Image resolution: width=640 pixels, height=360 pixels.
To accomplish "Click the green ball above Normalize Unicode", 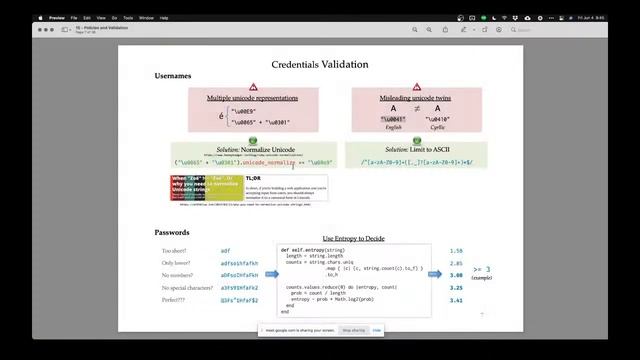I will pos(253,141).
